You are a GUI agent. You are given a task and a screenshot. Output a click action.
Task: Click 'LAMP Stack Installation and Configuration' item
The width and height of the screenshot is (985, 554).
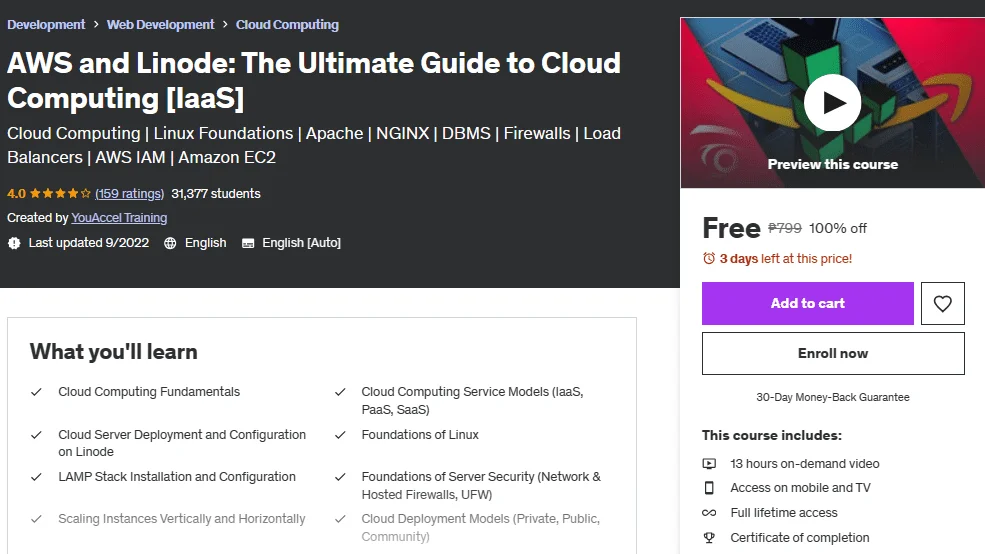point(177,477)
